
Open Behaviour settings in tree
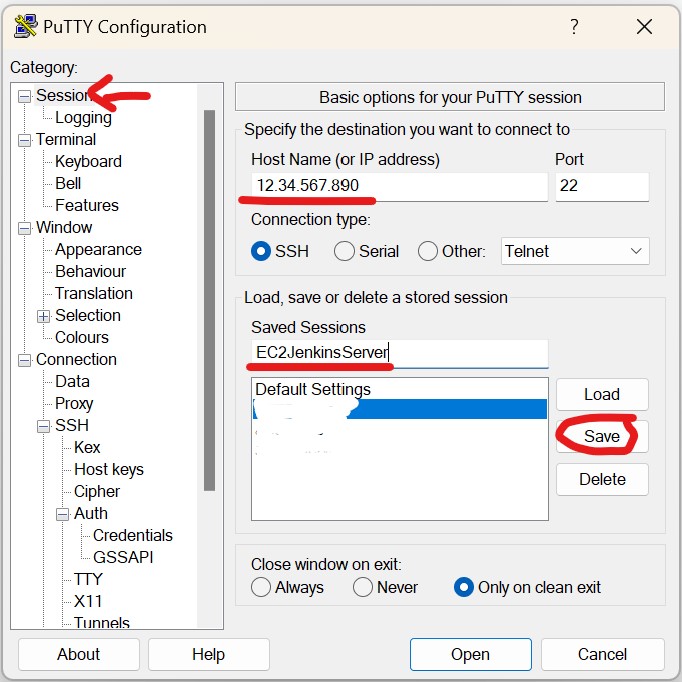(x=90, y=271)
